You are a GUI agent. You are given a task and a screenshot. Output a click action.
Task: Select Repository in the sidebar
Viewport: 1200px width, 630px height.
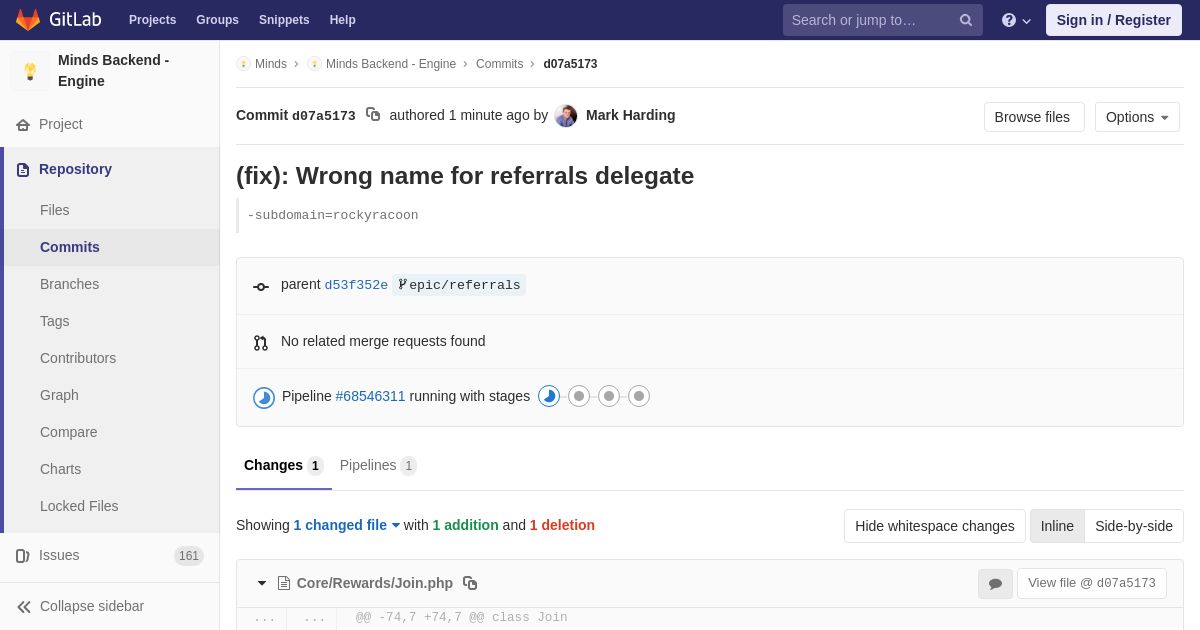(x=110, y=169)
